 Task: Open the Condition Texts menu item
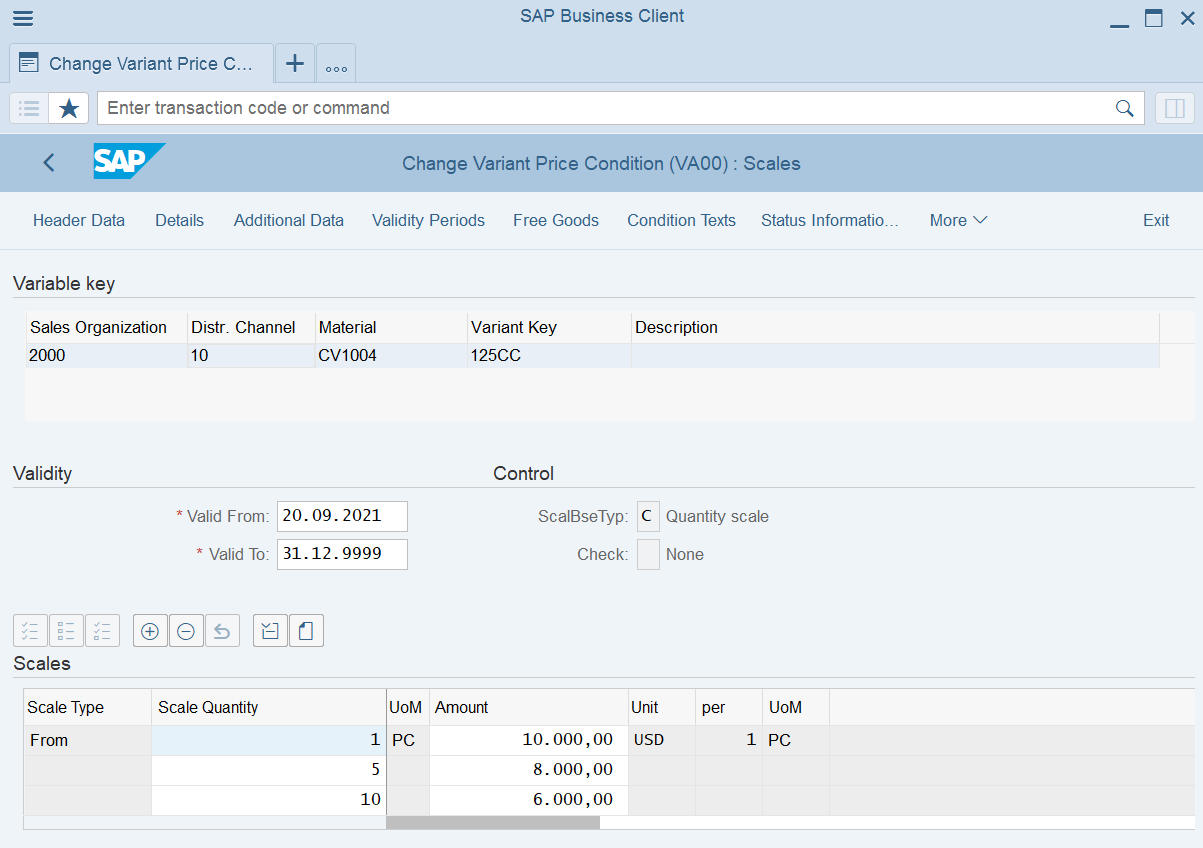681,220
